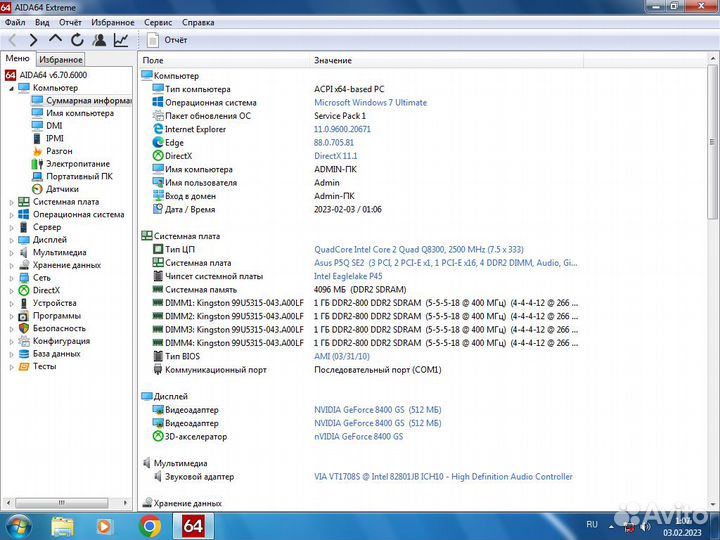Click the Отчёт toolbar button
Image resolution: width=720 pixels, height=540 pixels.
[x=167, y=40]
